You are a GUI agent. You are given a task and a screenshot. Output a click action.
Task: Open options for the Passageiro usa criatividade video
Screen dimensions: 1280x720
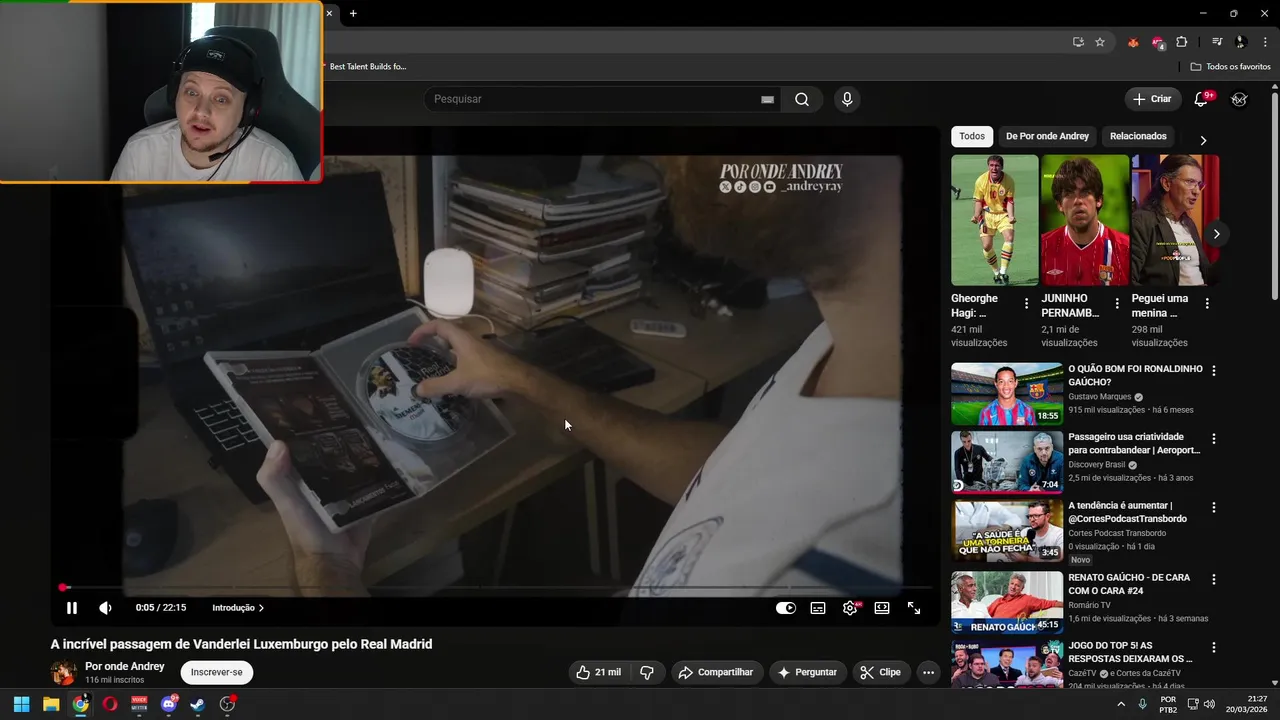(1214, 438)
